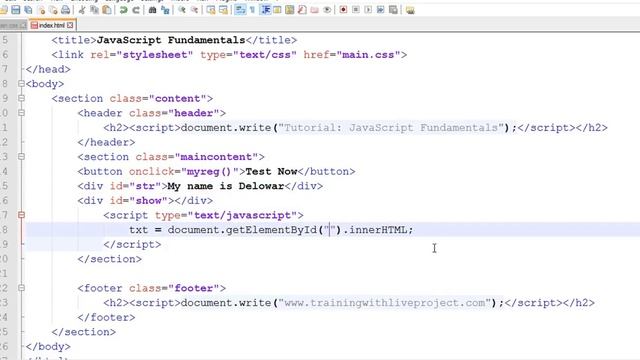The width and height of the screenshot is (640, 360).
Task: Click the href value main.css
Action: [368, 55]
